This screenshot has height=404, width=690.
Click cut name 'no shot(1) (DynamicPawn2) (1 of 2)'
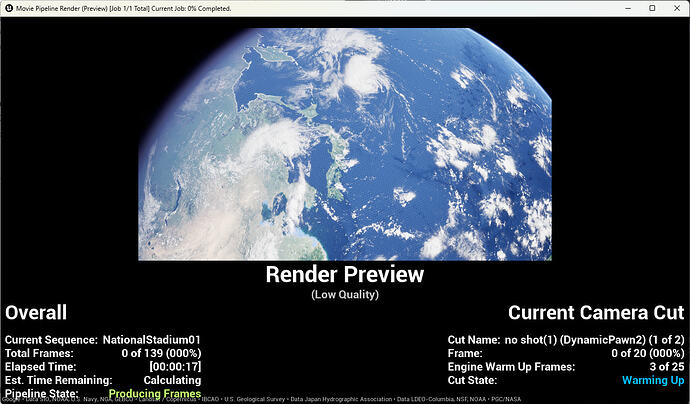pos(595,340)
